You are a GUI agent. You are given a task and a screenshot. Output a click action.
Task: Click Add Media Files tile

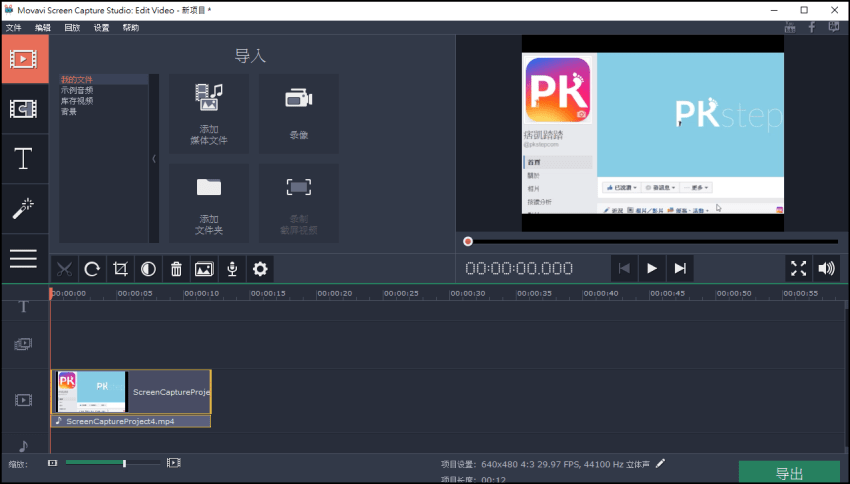(x=209, y=114)
